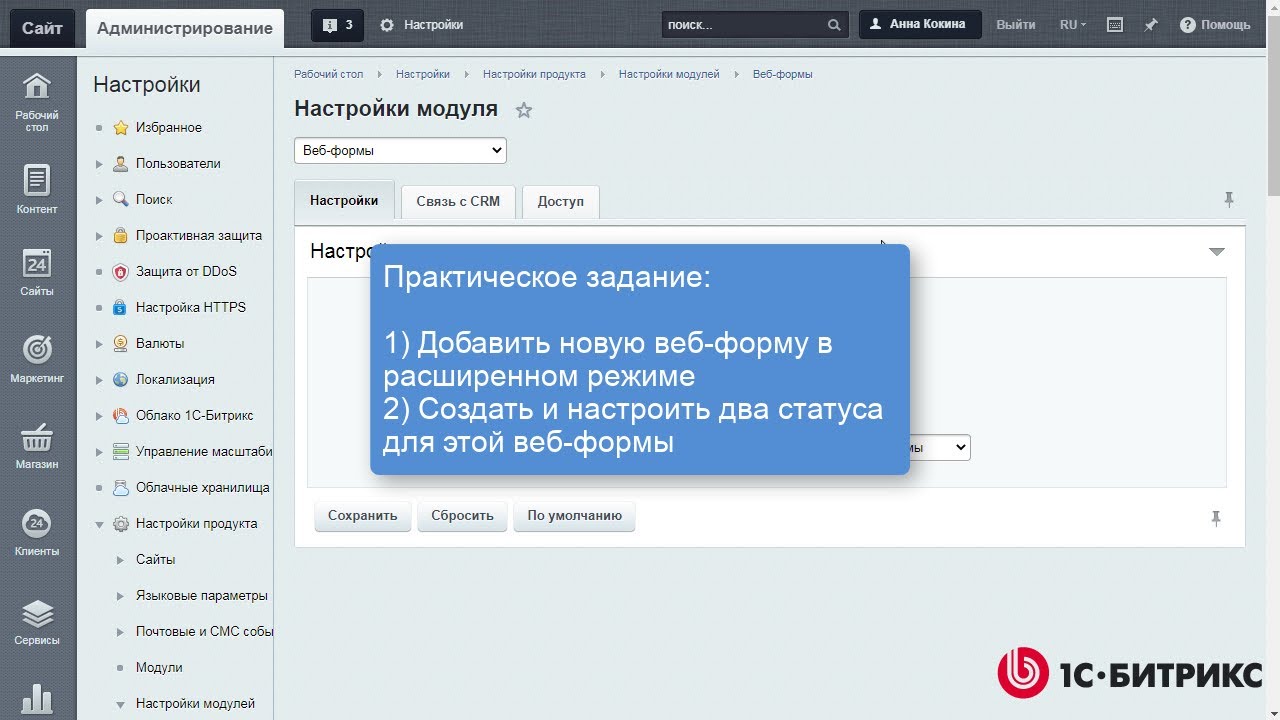Click the Веб-формы breadcrumb link

click(x=783, y=74)
